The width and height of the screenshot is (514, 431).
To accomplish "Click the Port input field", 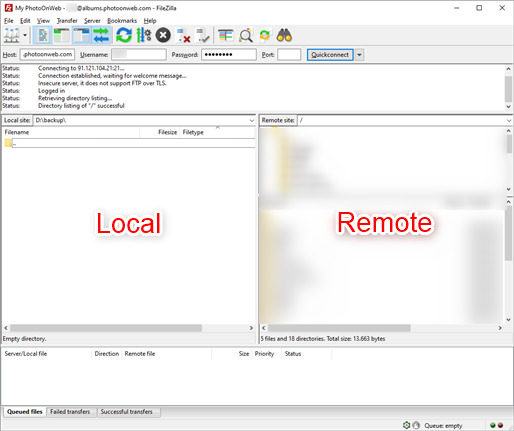I will tap(289, 54).
